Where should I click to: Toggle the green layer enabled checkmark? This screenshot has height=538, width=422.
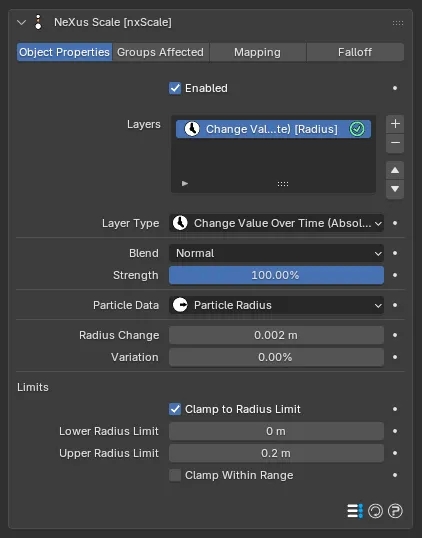pos(357,129)
